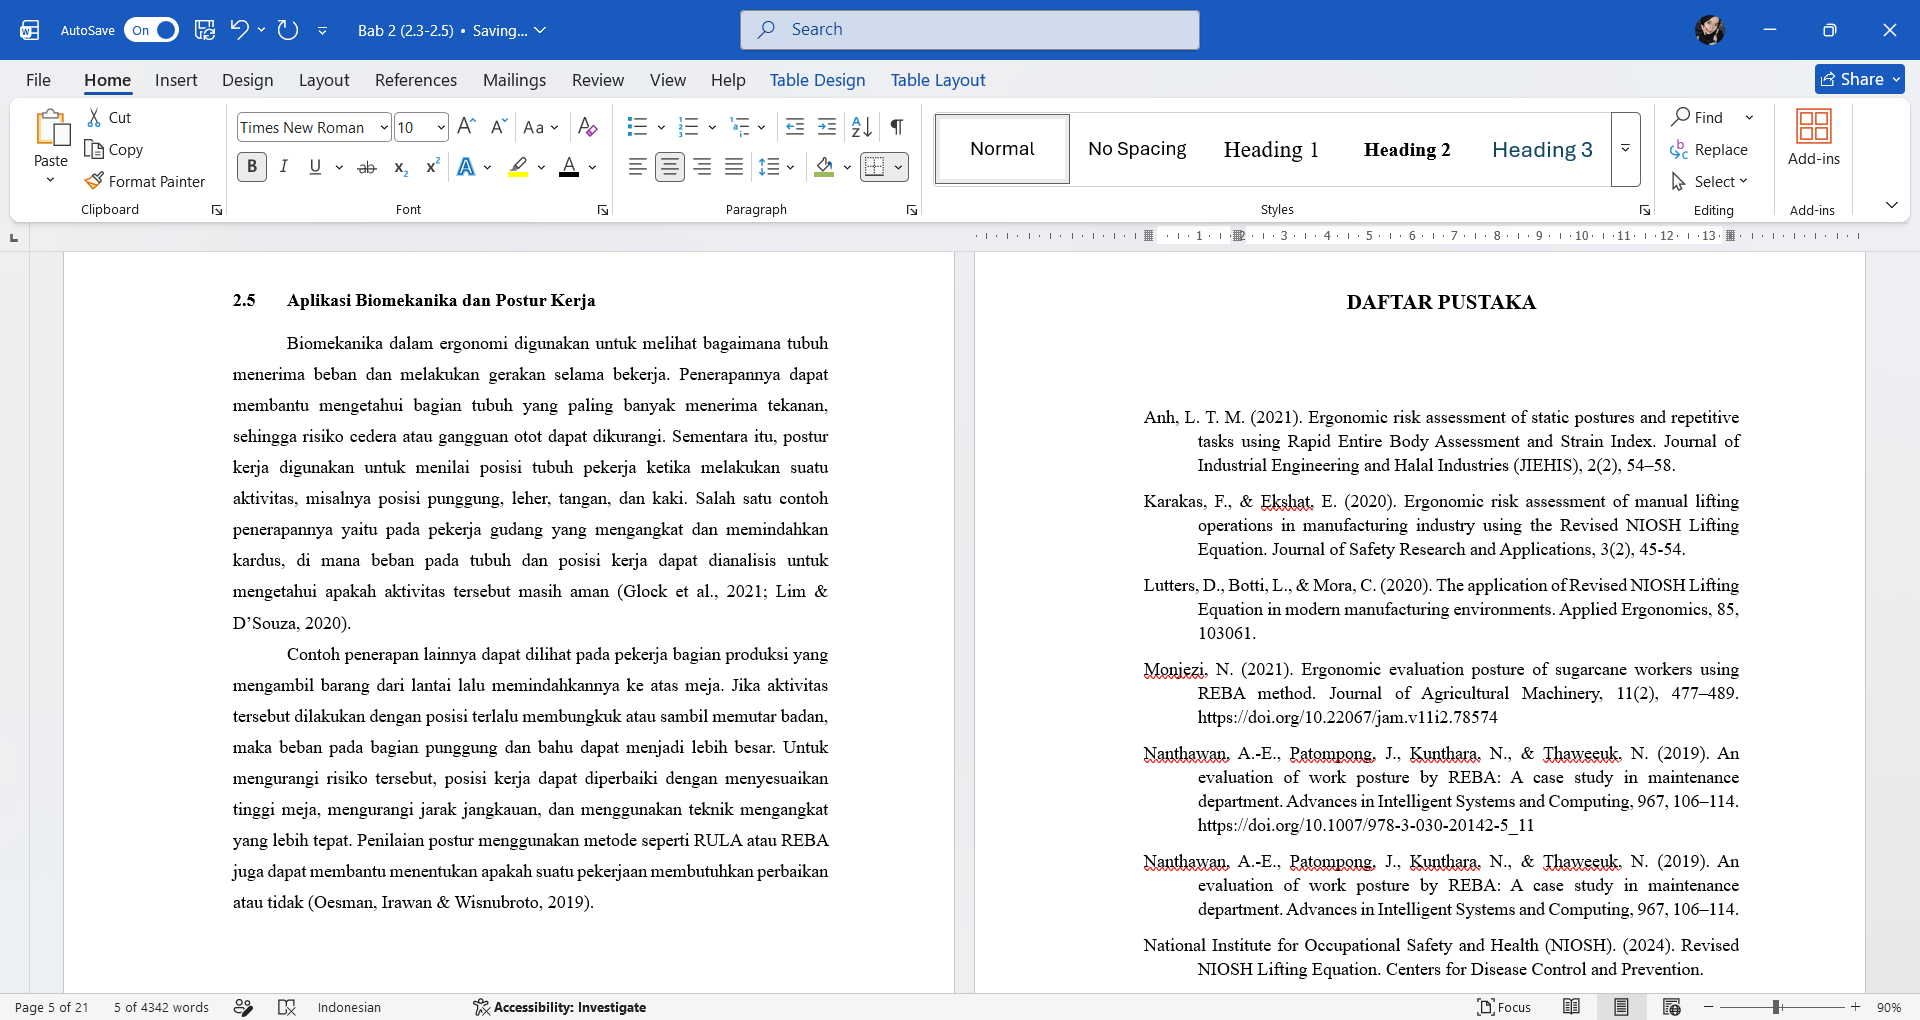
Task: Click the Clear All Formatting icon
Action: (588, 127)
